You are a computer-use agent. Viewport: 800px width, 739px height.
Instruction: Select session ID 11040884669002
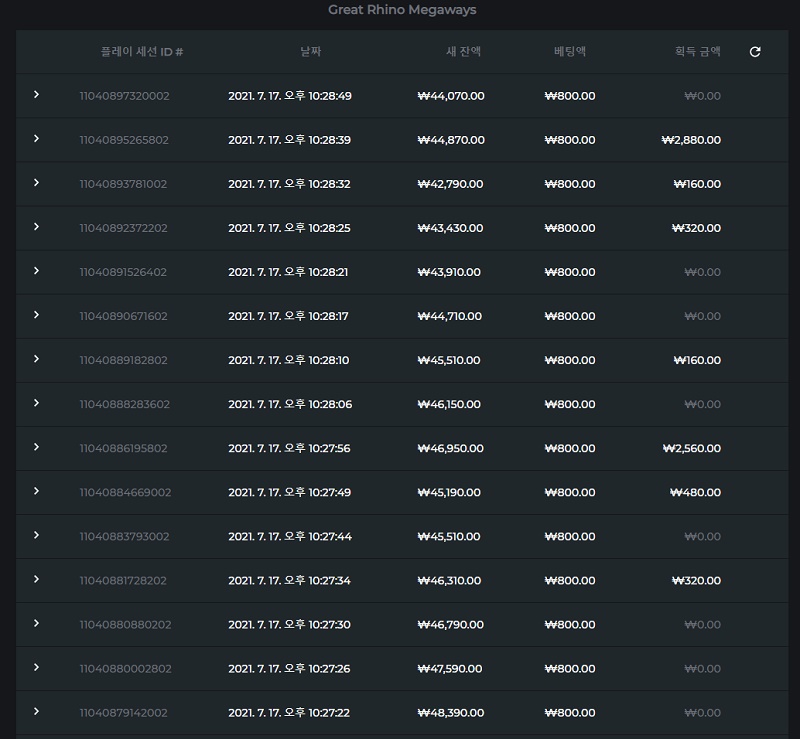[125, 492]
